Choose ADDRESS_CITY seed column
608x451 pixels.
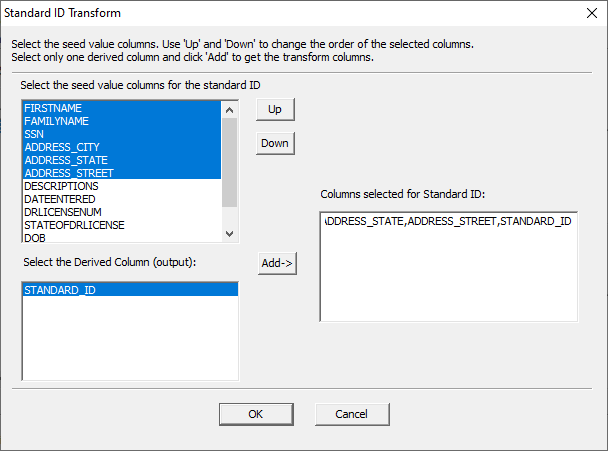pyautogui.click(x=122, y=147)
